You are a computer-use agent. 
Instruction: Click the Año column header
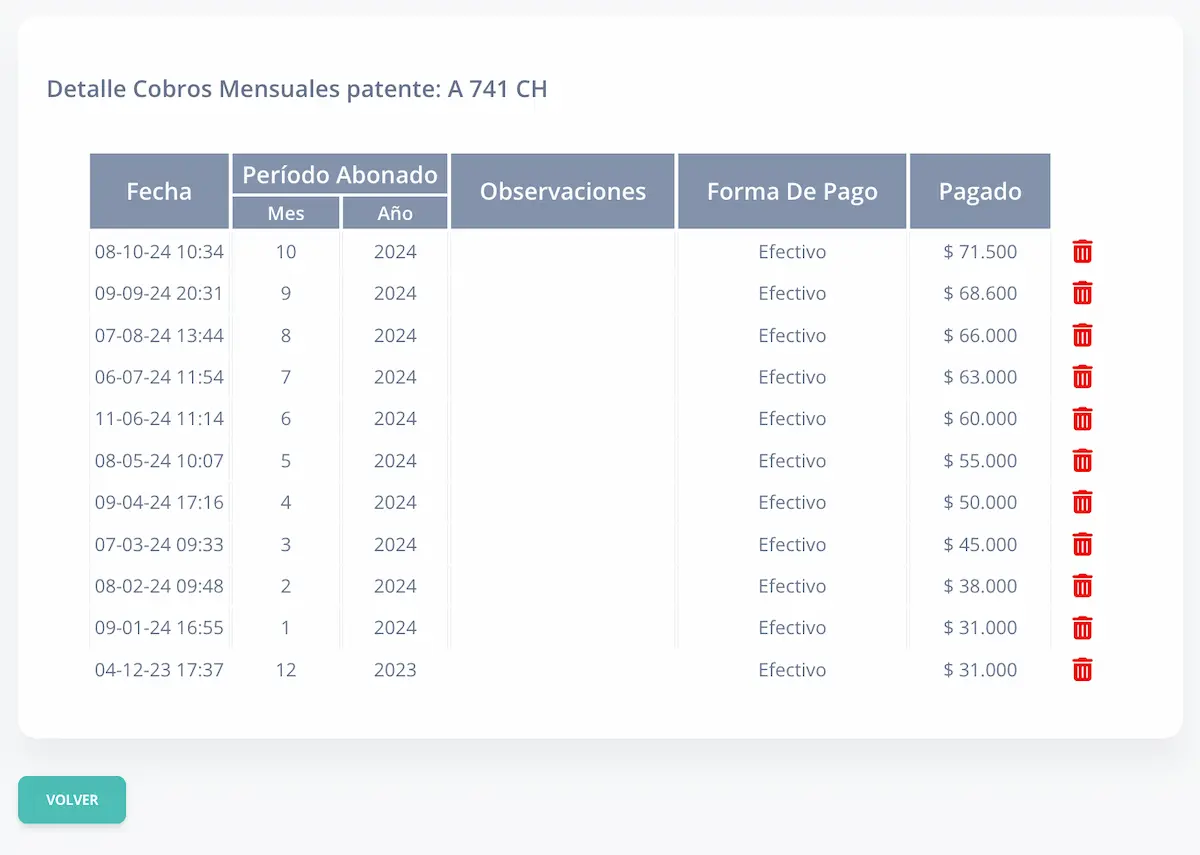click(x=394, y=212)
